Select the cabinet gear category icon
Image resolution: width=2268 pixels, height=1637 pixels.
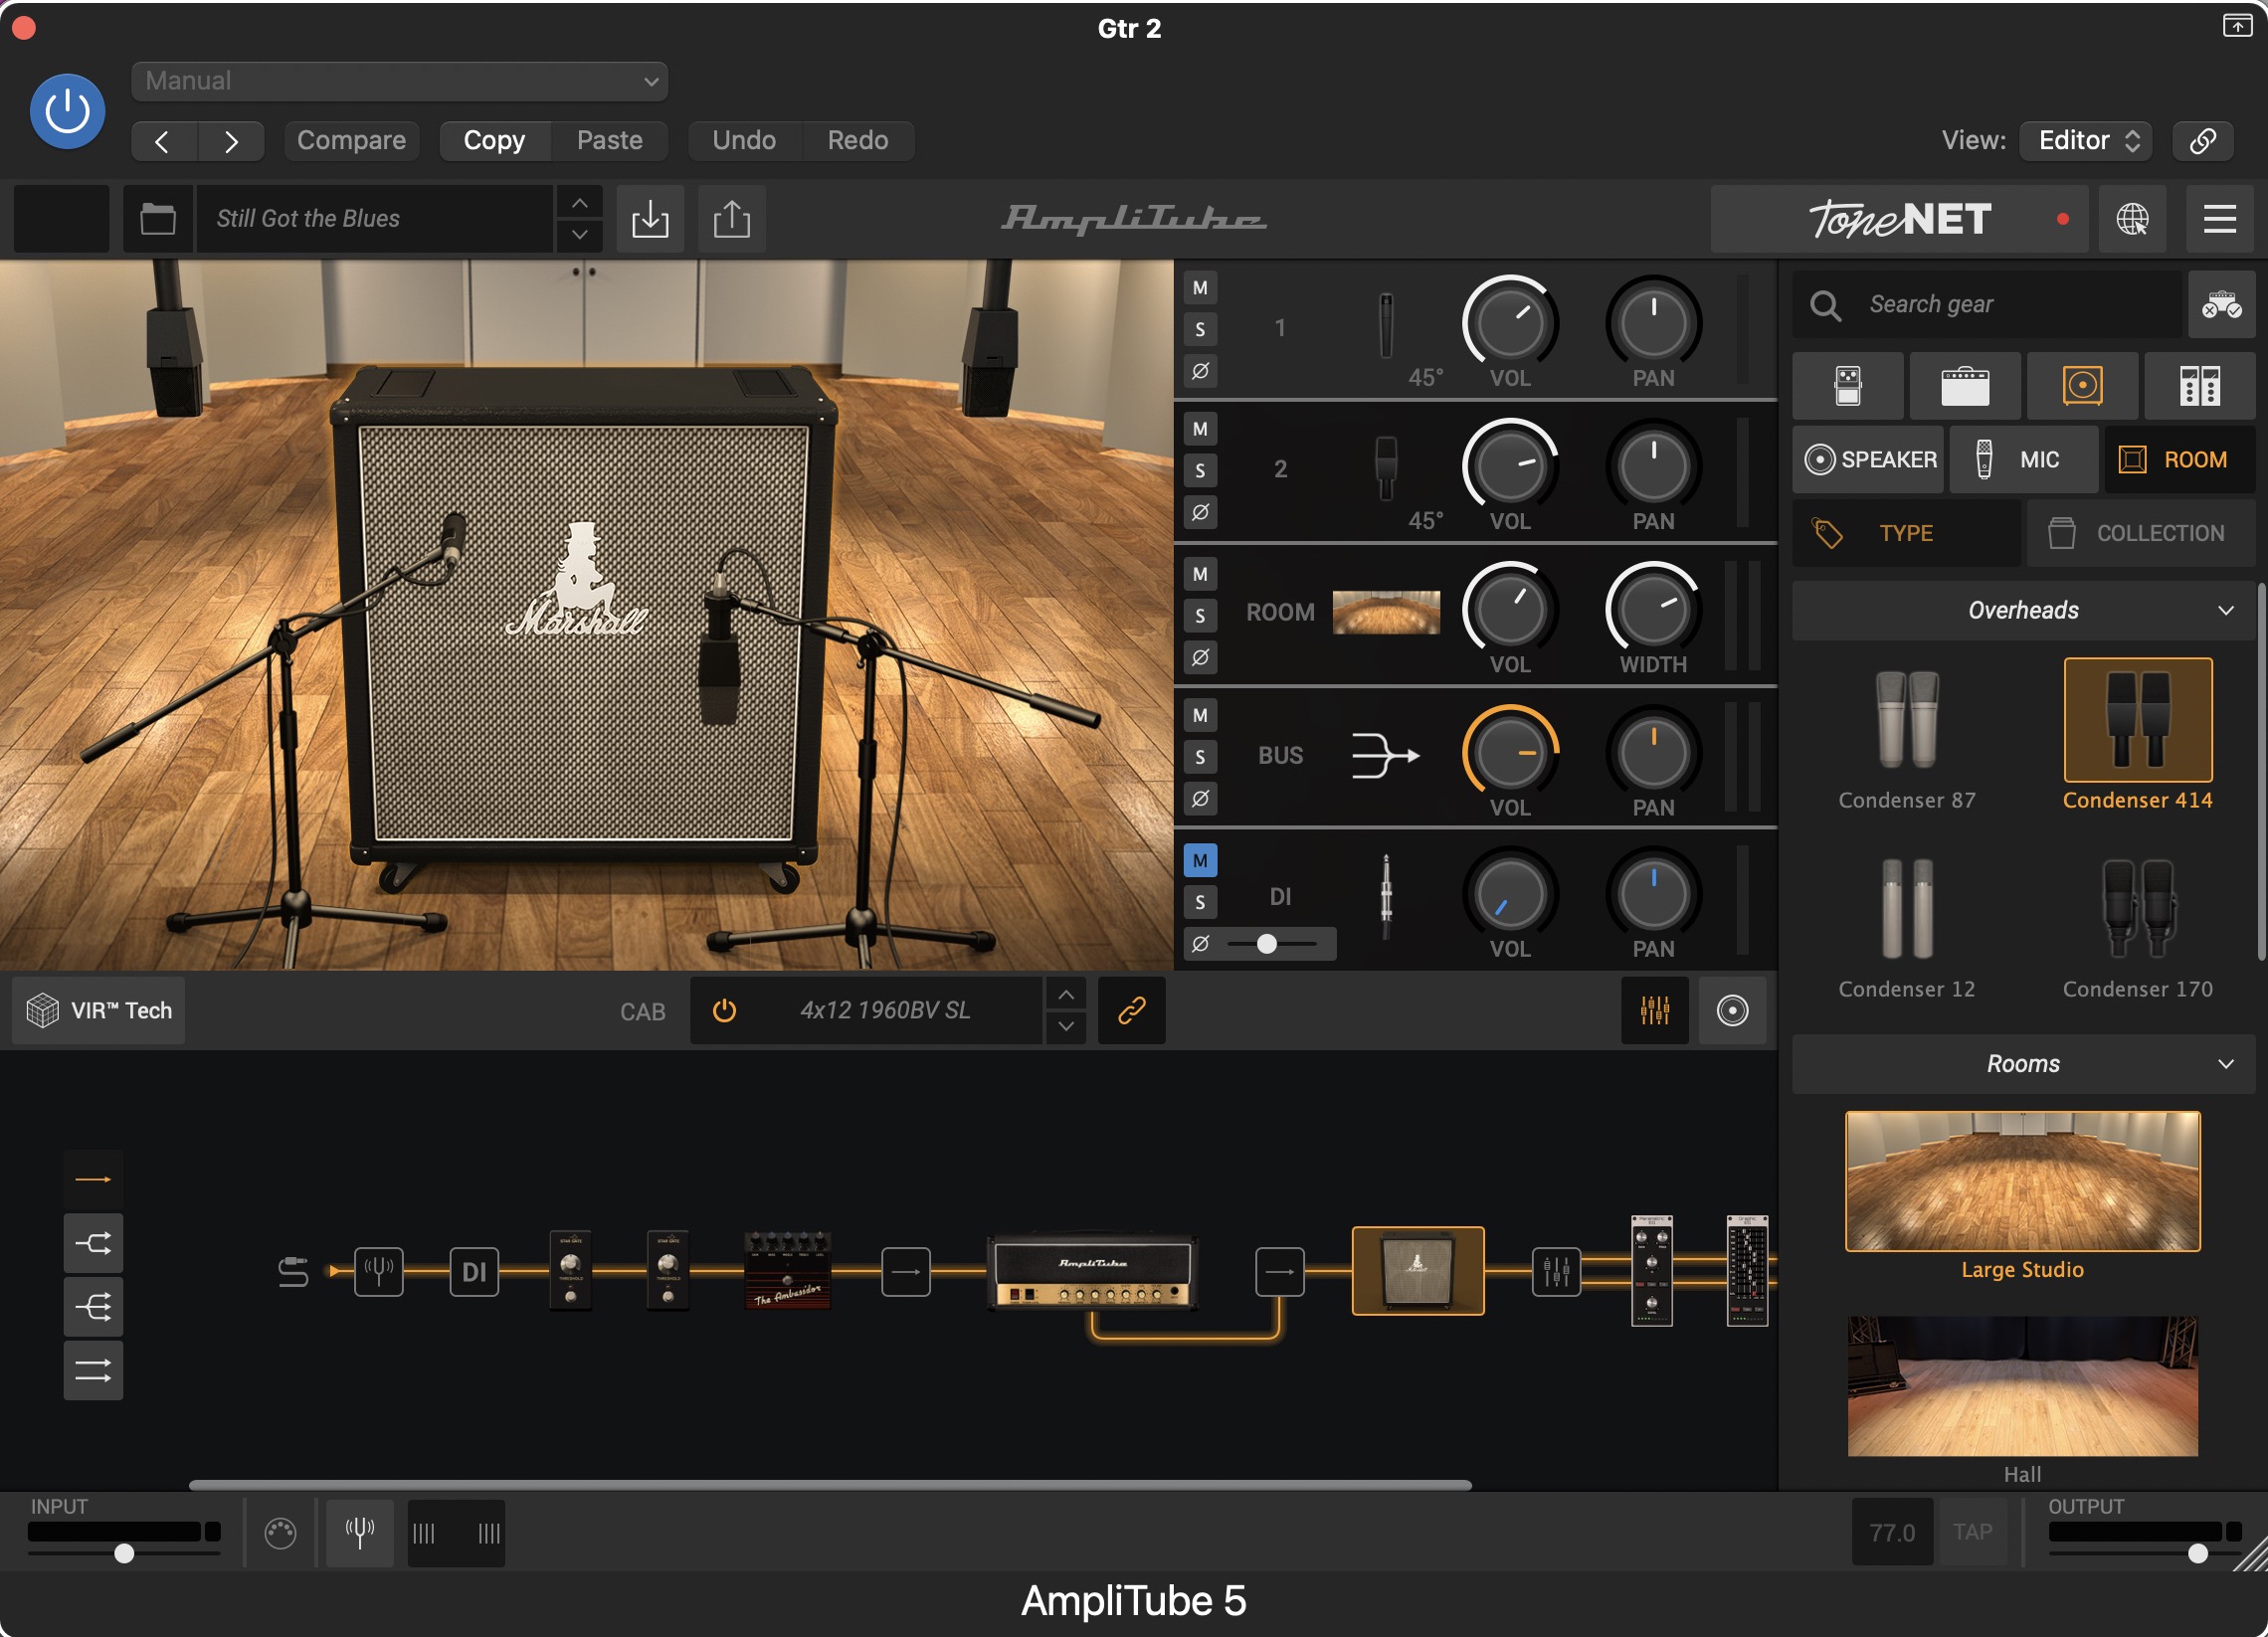click(x=2081, y=386)
